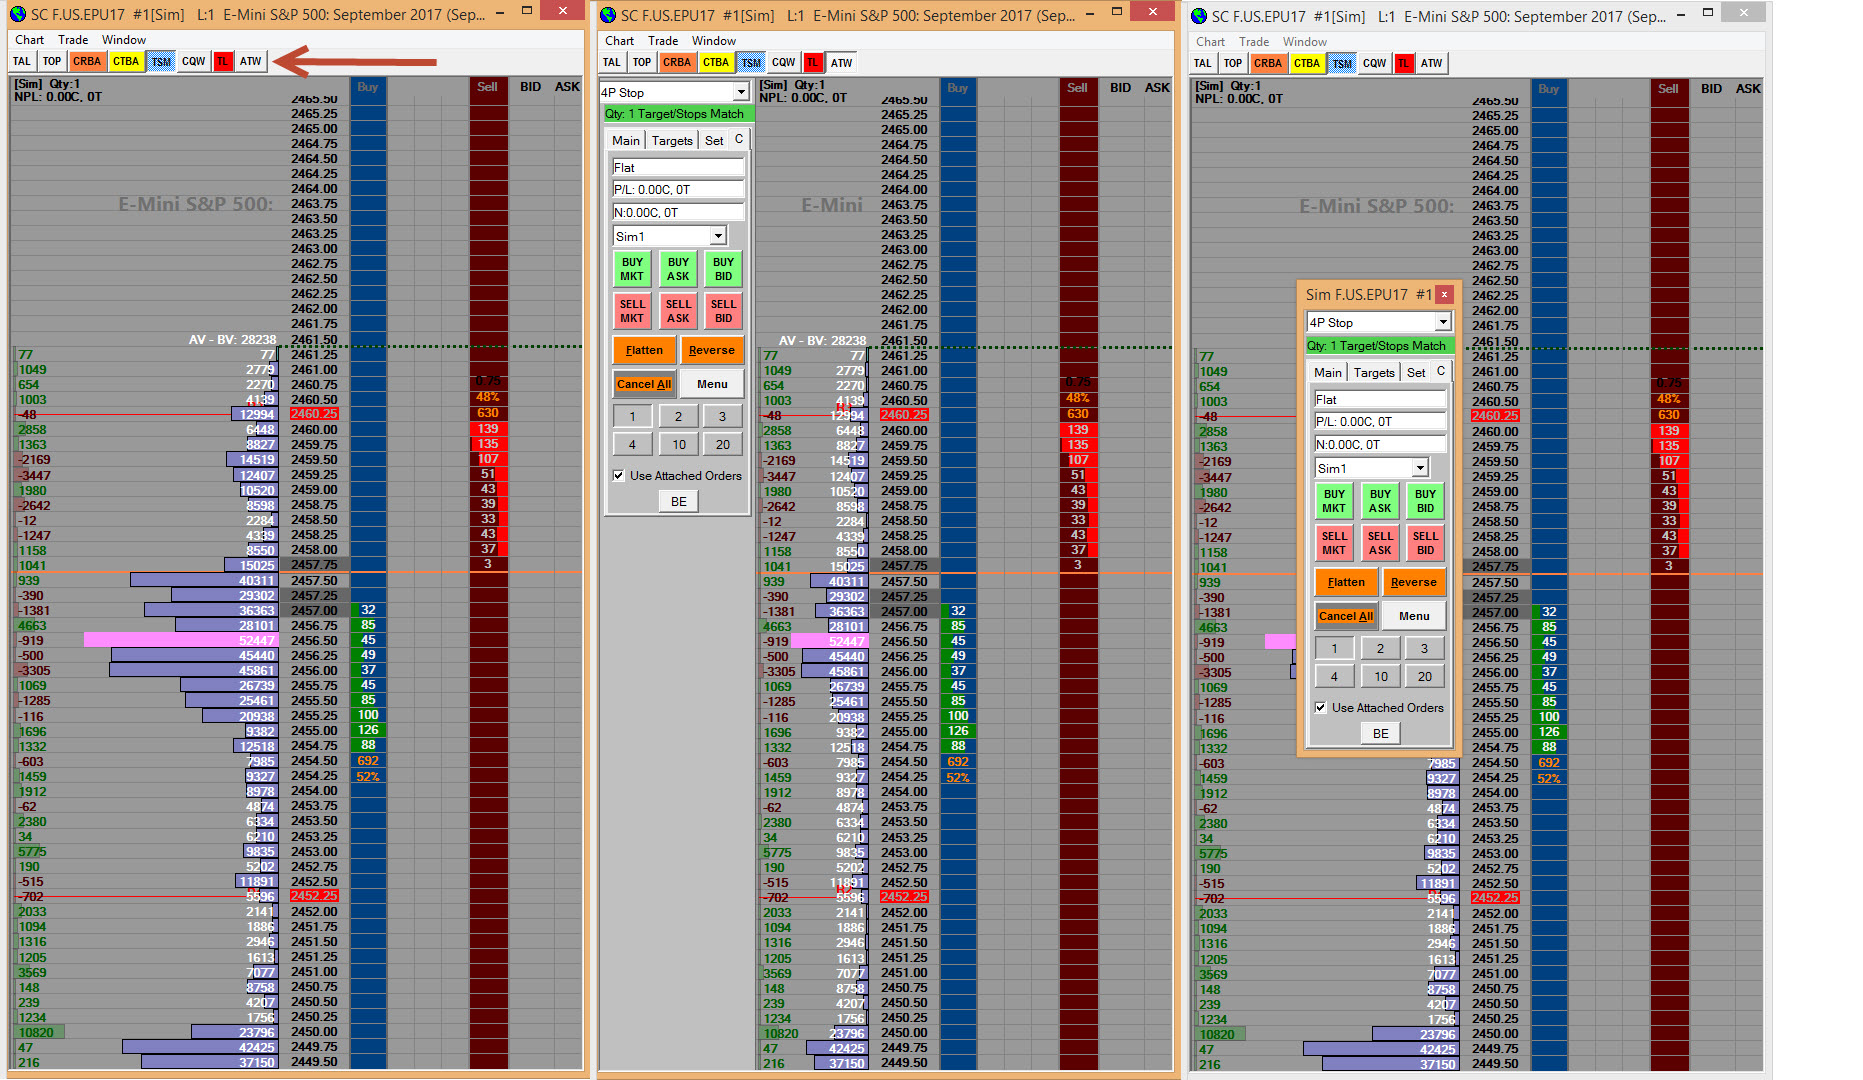Click Flatten button in docked trade panel
This screenshot has height=1080, width=1863.
[644, 351]
